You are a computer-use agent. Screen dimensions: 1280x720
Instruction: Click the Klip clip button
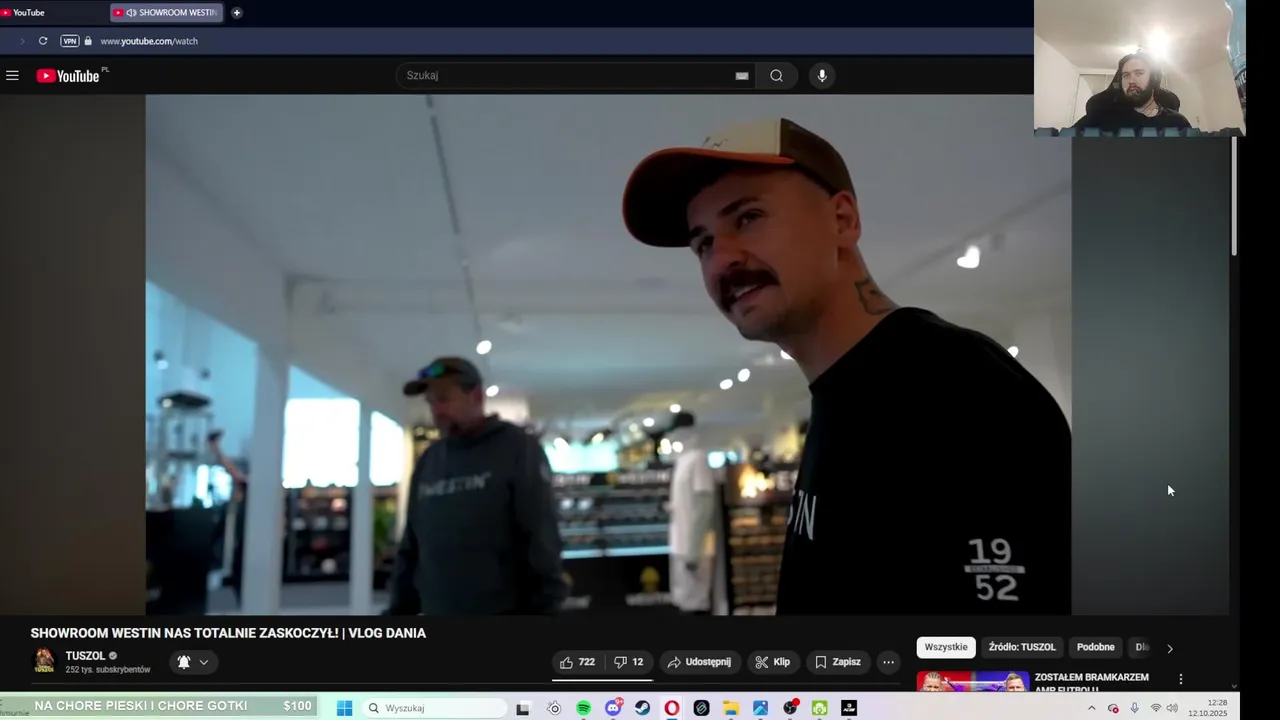(772, 662)
